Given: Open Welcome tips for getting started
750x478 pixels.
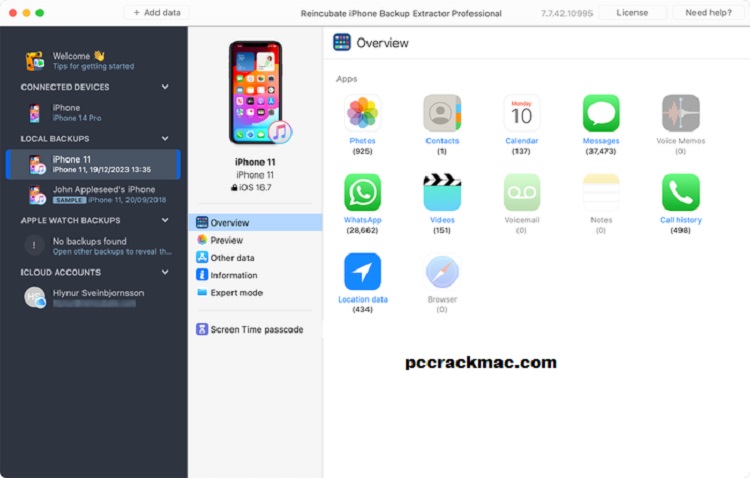Looking at the screenshot, I should click(93, 61).
